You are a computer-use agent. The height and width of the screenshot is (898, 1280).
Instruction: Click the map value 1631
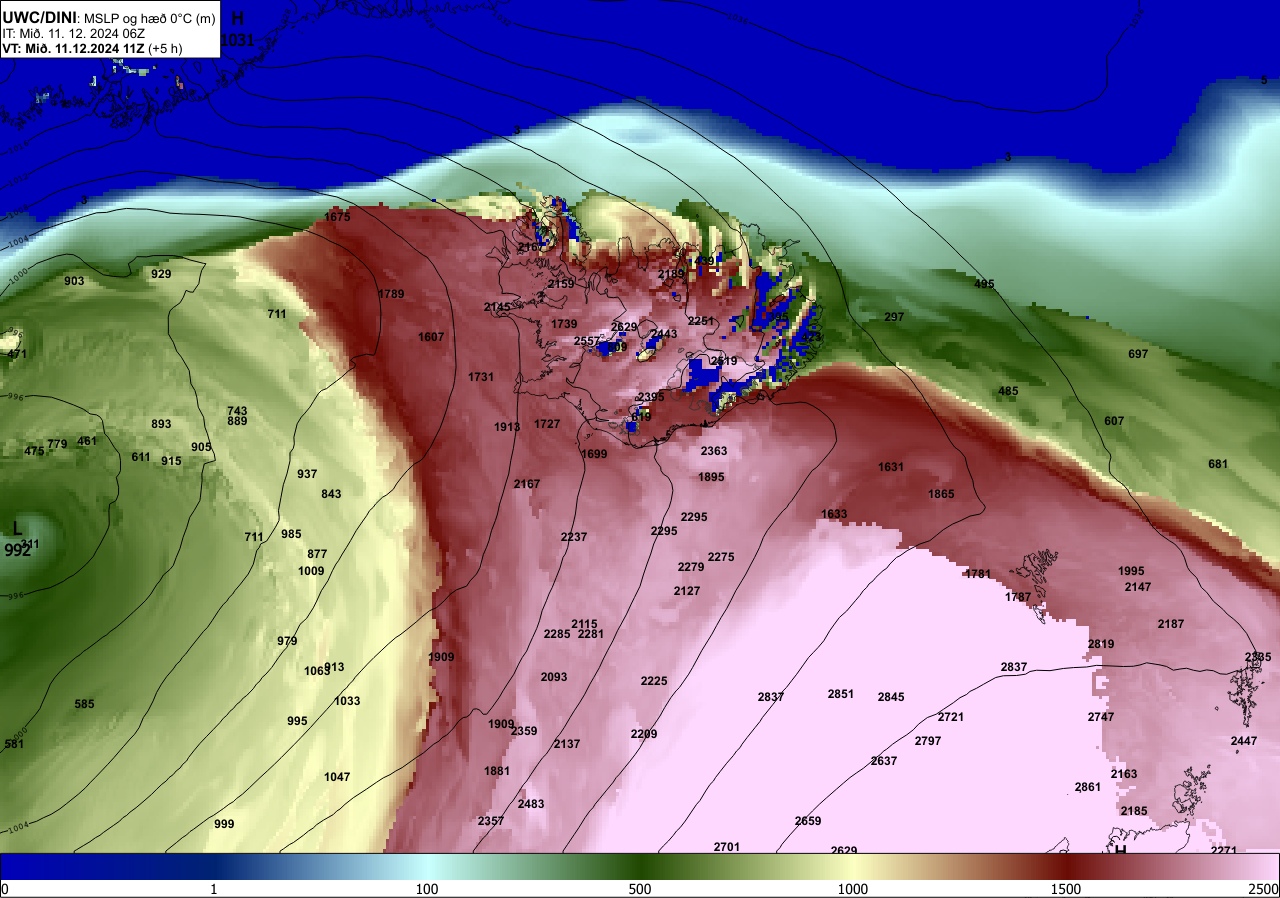point(891,467)
